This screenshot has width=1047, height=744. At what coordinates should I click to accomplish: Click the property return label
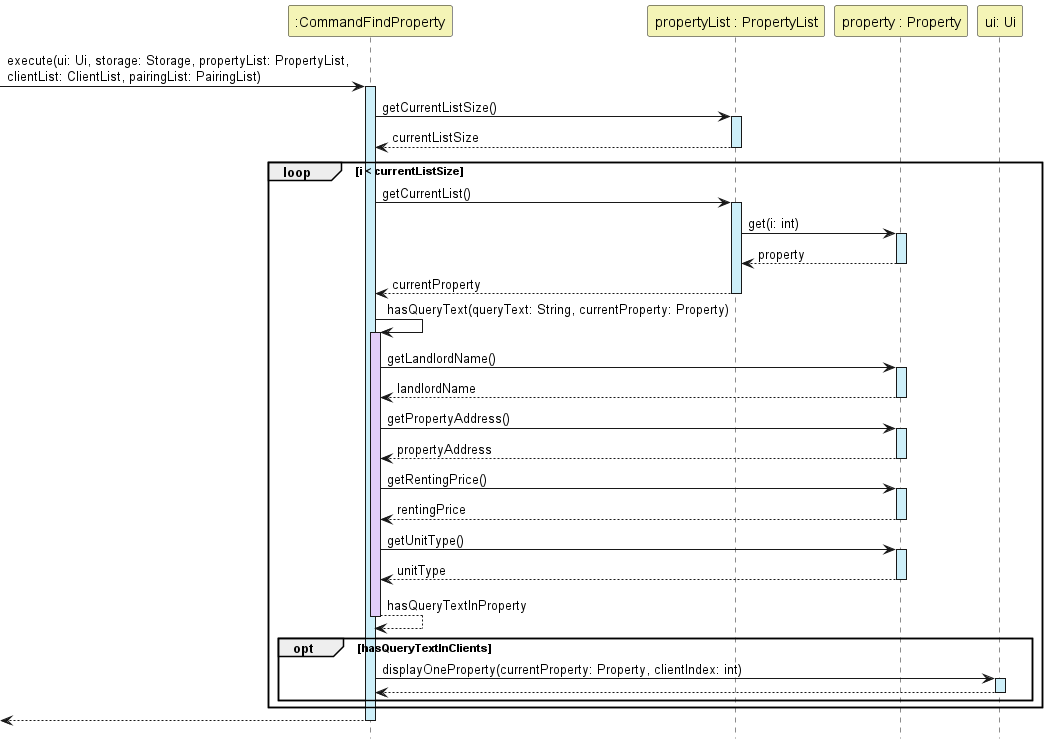point(781,254)
